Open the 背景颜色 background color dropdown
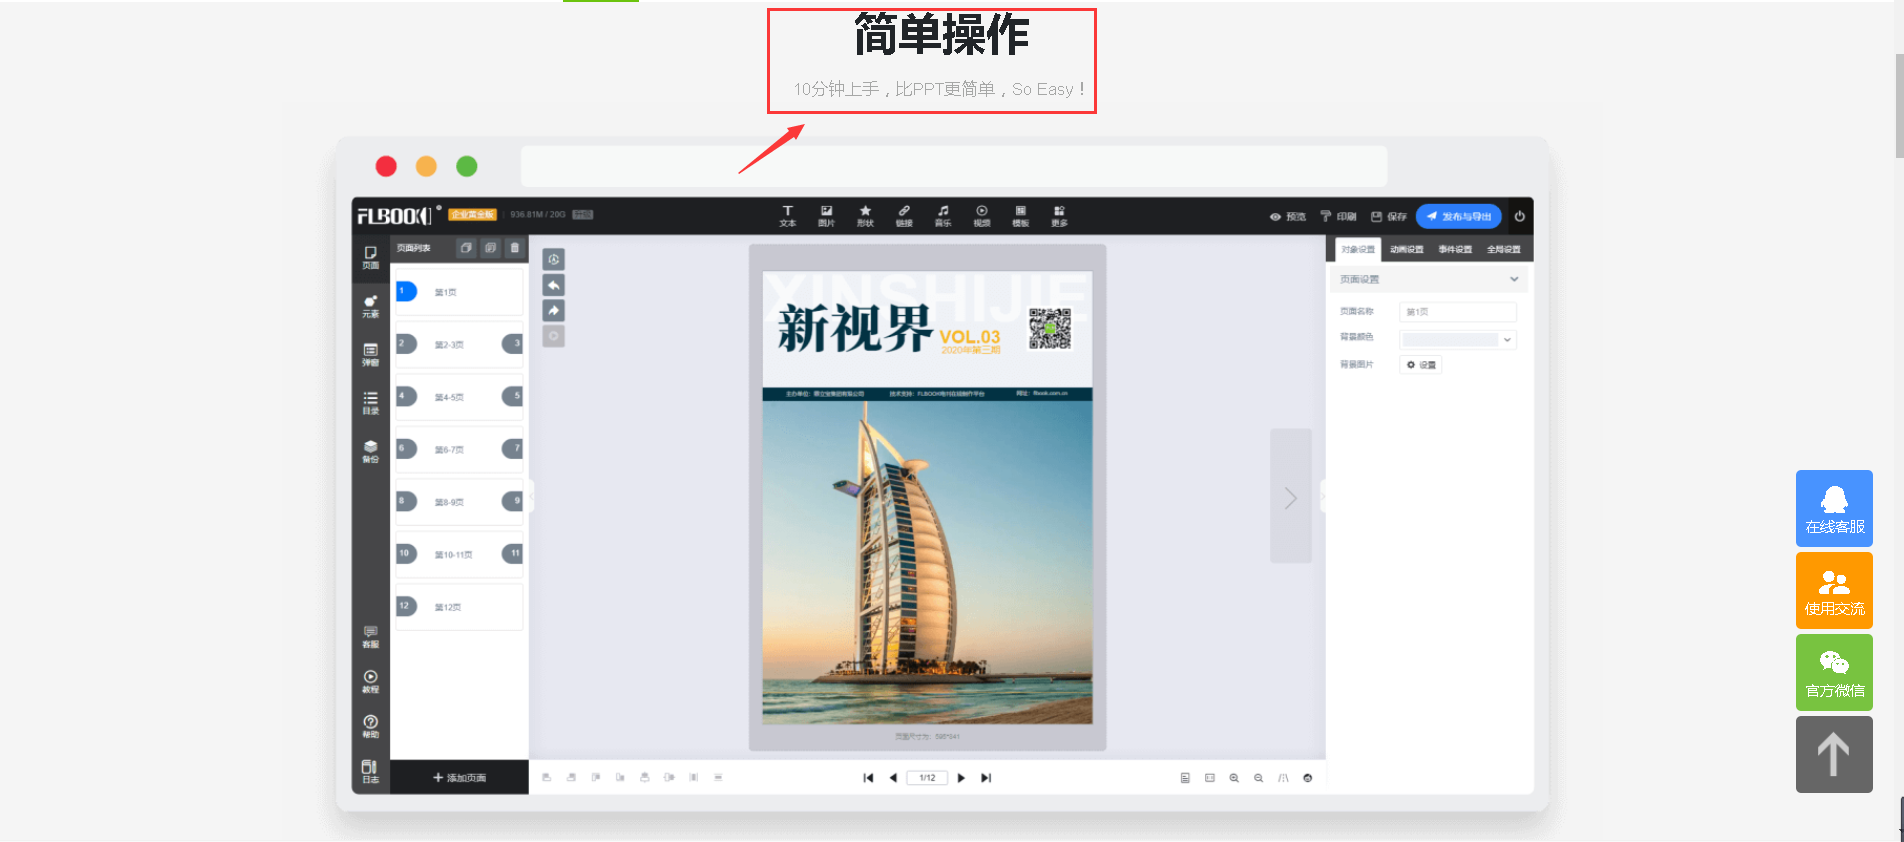 (x=1458, y=340)
